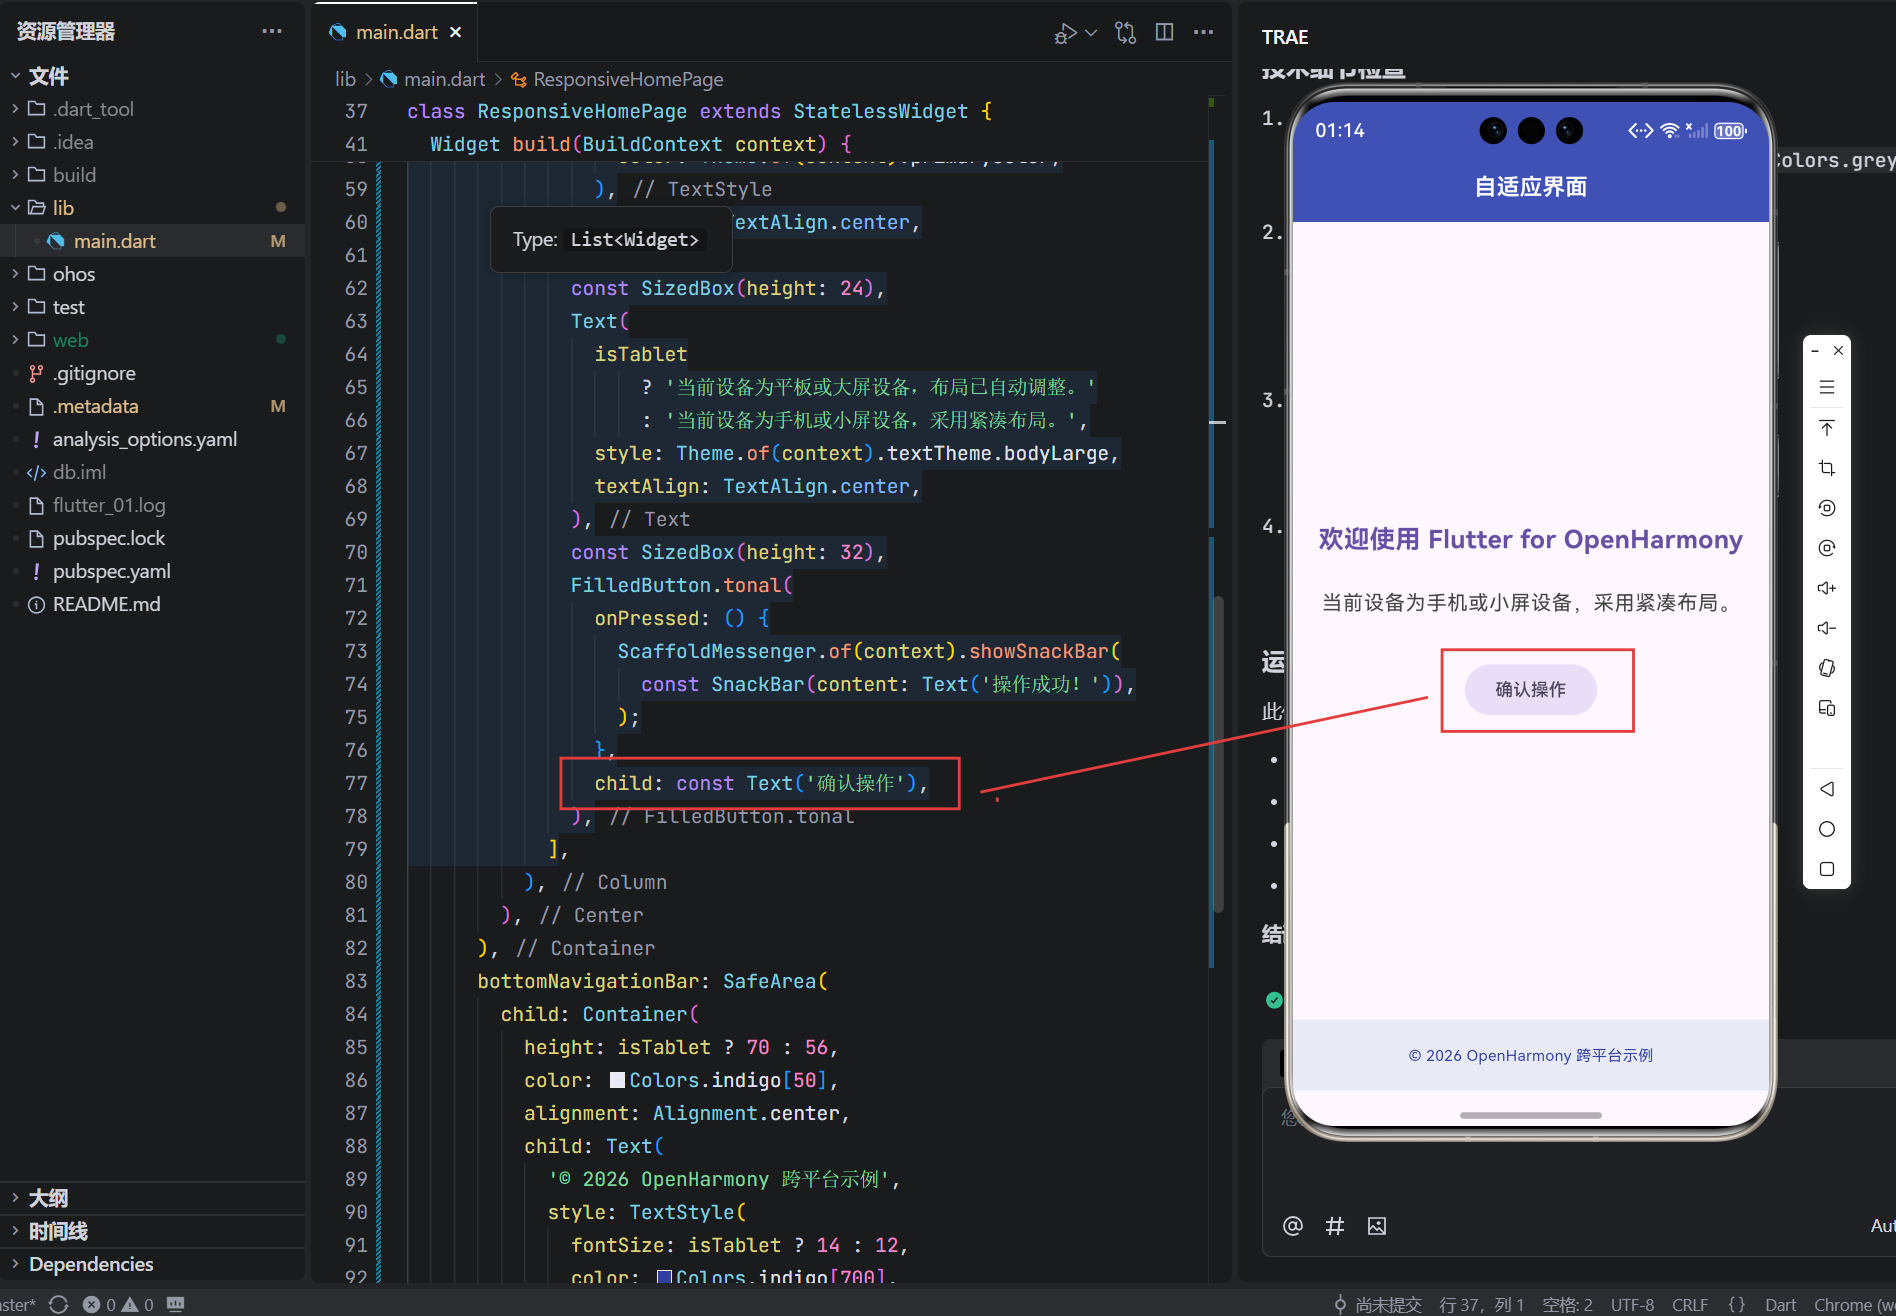Click the emulator rotate left icon
The height and width of the screenshot is (1316, 1896).
tap(1826, 508)
